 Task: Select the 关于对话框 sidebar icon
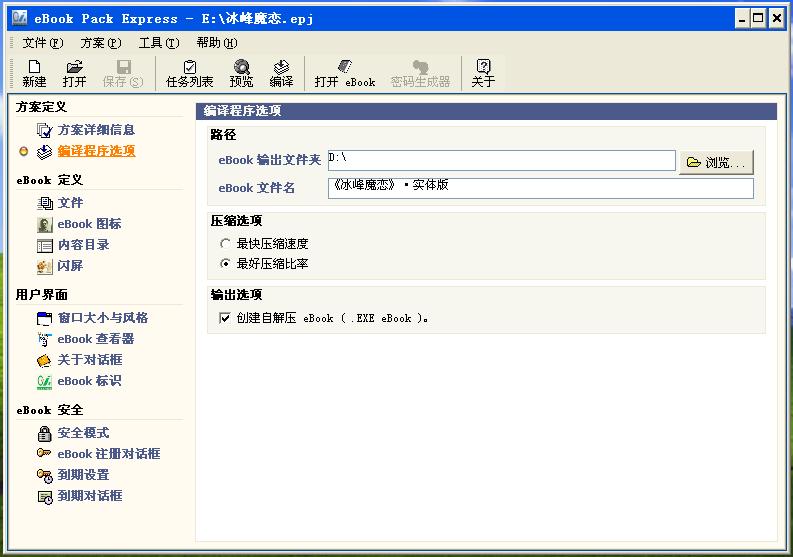click(x=45, y=360)
